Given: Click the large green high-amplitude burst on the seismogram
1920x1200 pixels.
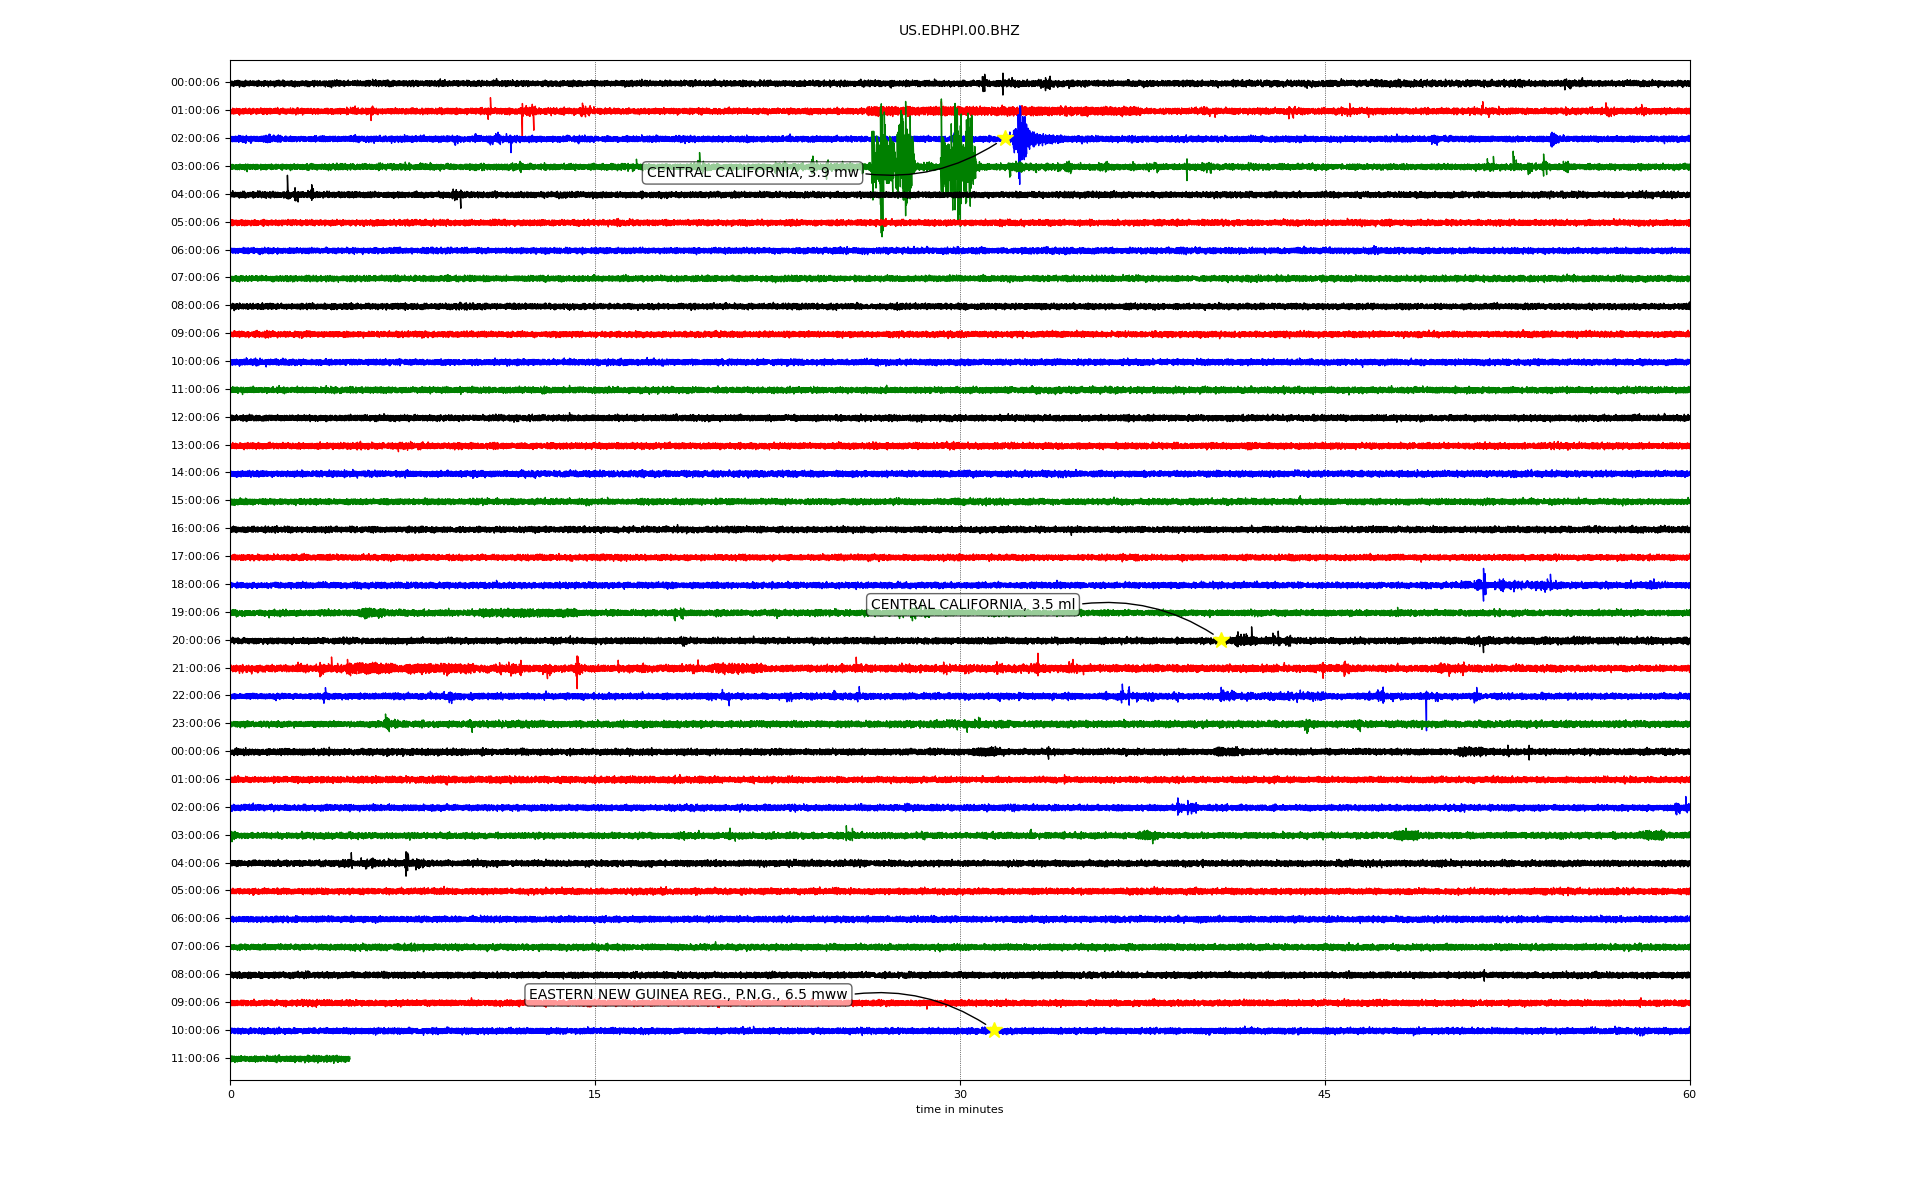Looking at the screenshot, I should tap(892, 160).
